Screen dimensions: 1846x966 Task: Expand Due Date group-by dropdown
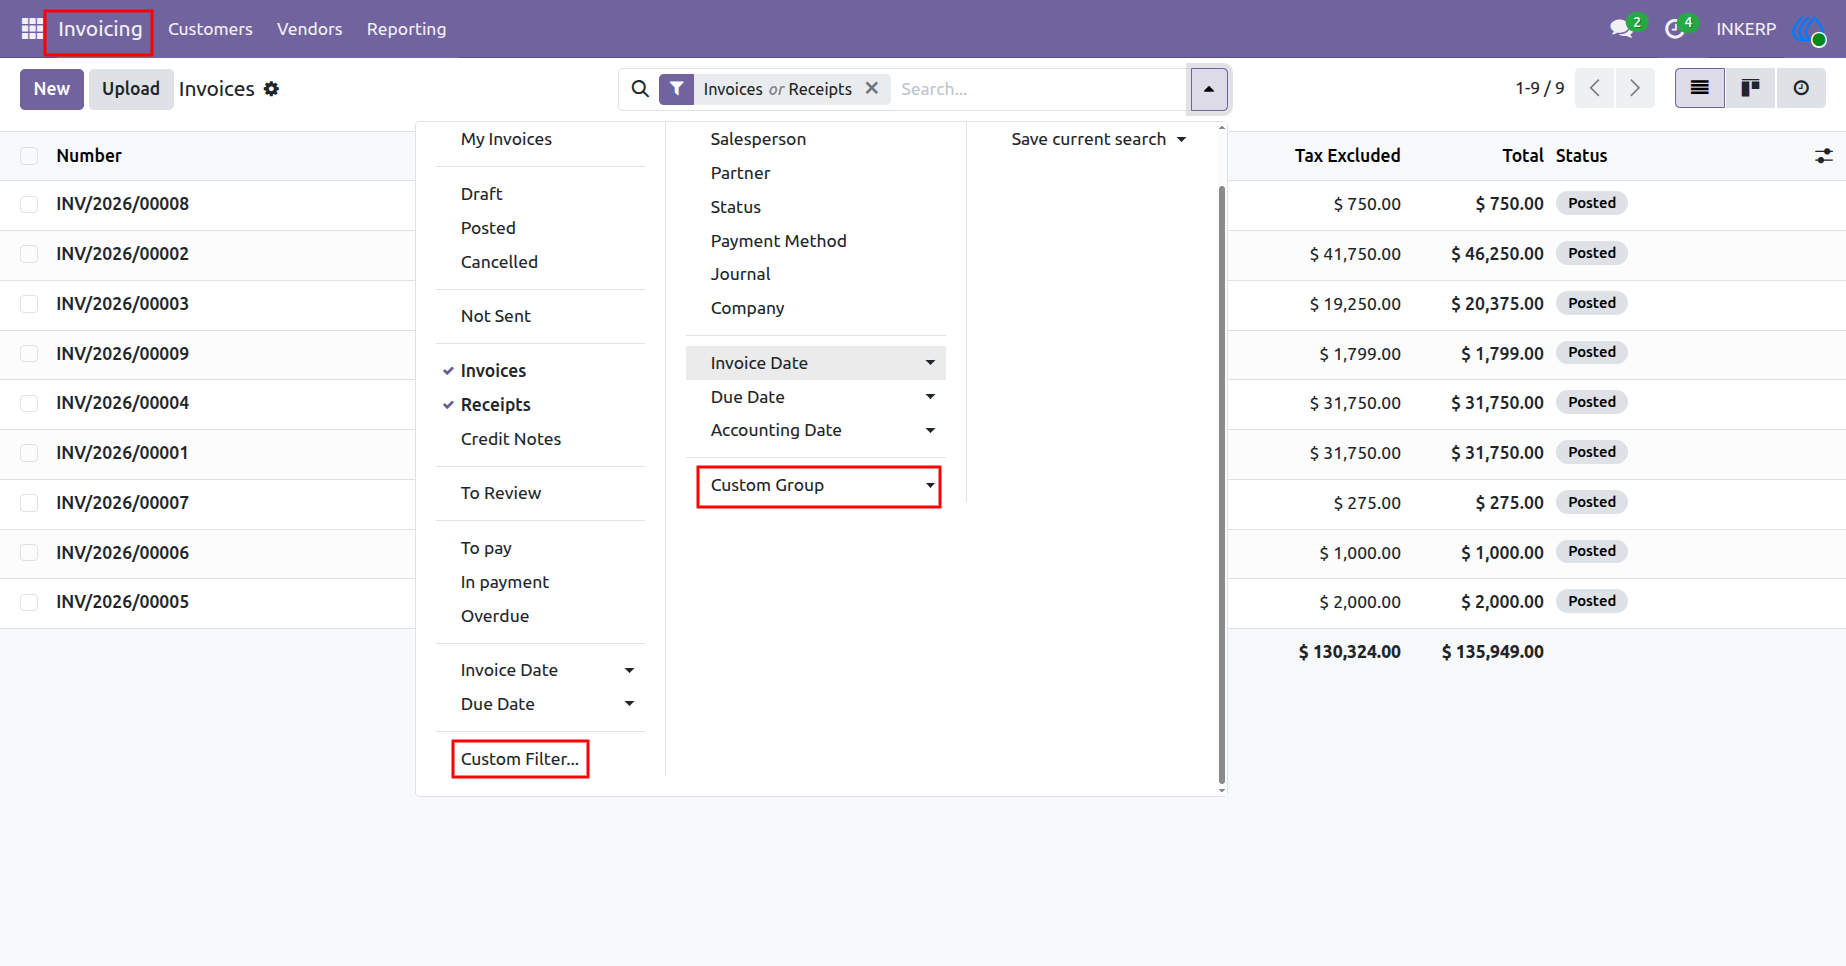(816, 397)
